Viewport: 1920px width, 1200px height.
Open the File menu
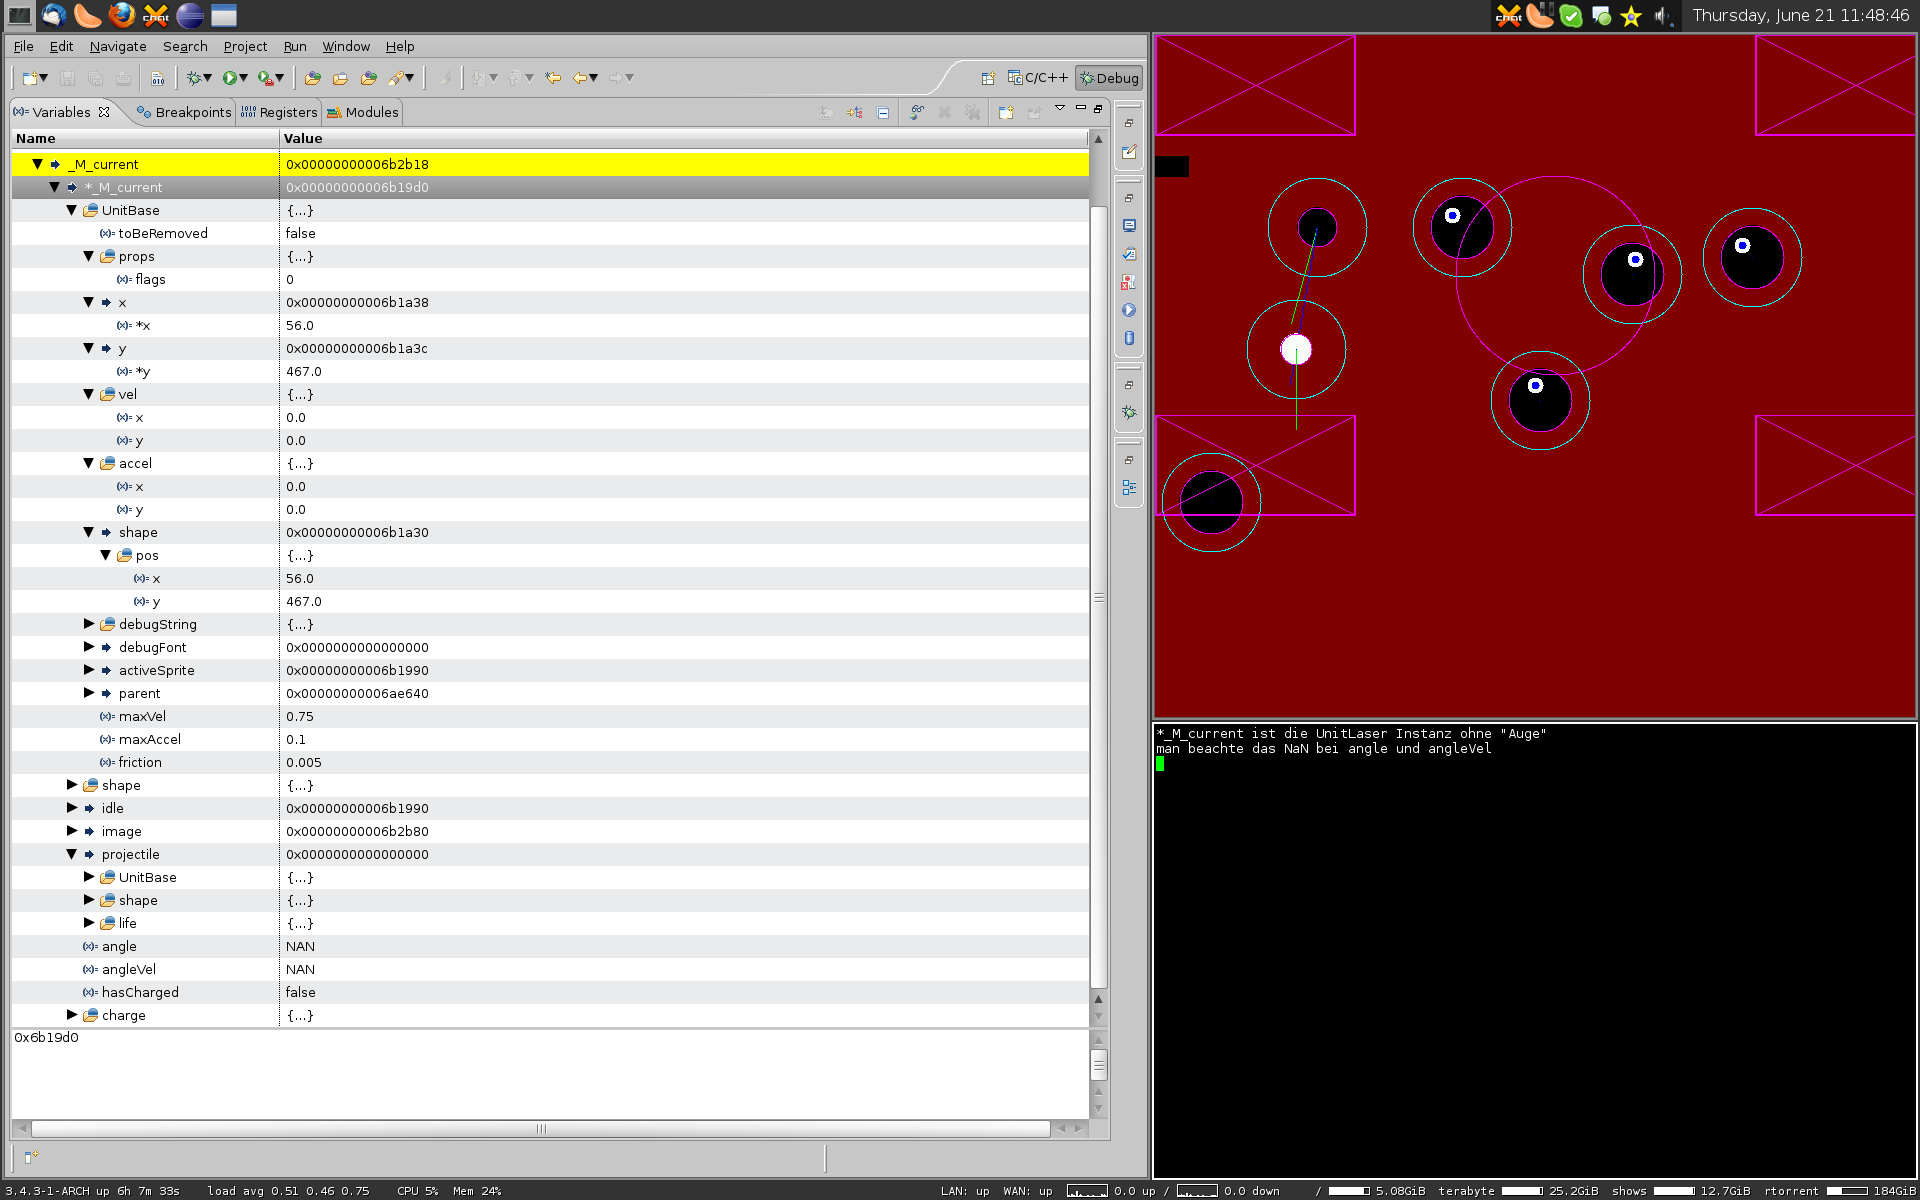(x=24, y=46)
